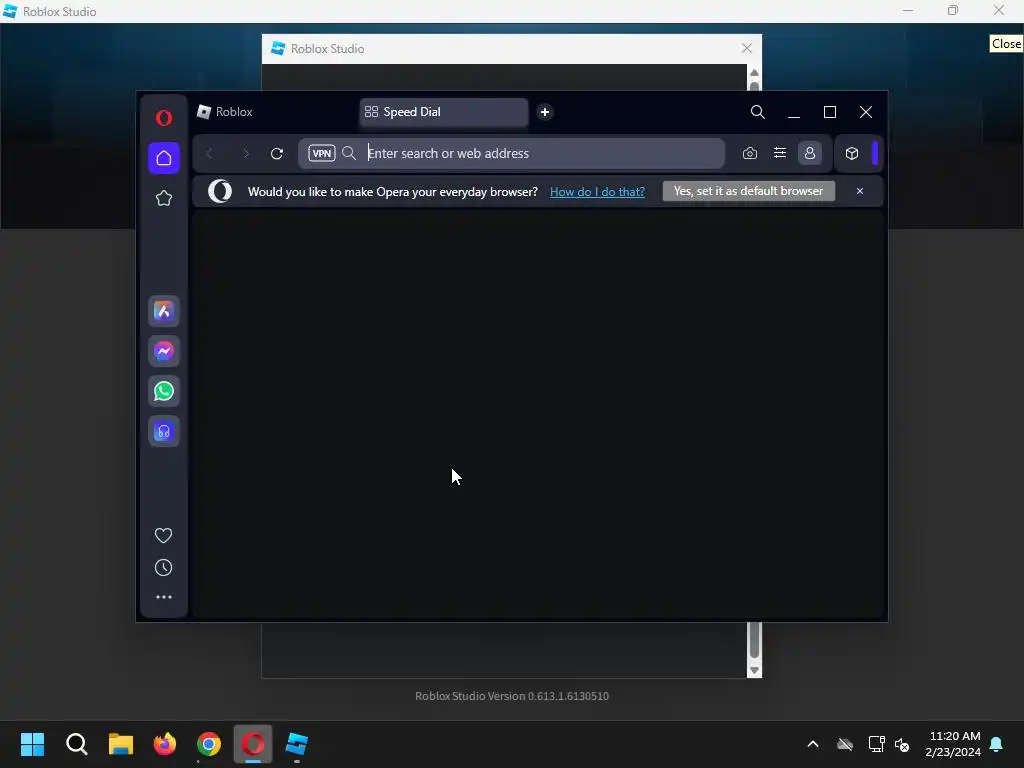Click Opera icon on the taskbar
This screenshot has height=768, width=1024.
[x=253, y=744]
